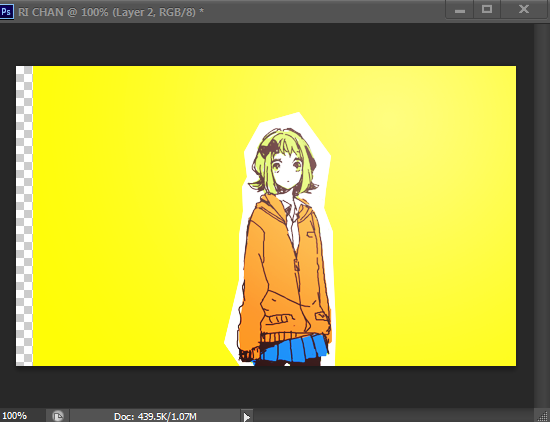550x422 pixels.
Task: Click the transparent checkerboard strip on canvas
Action: 24,216
